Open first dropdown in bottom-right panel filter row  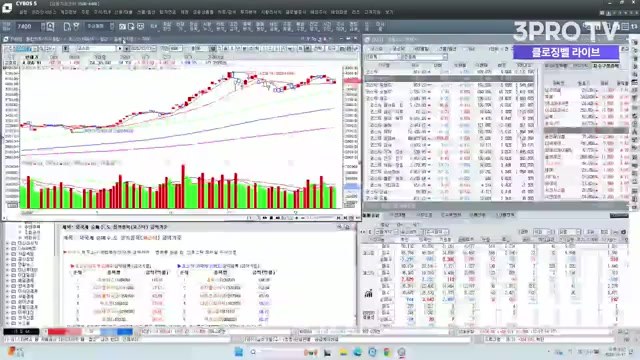pos(386,232)
